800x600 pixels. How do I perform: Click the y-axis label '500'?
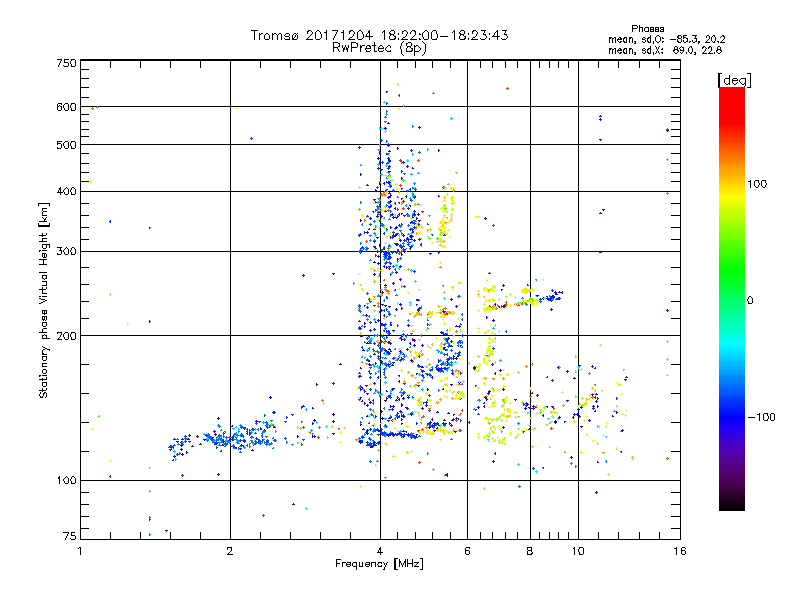pos(66,145)
